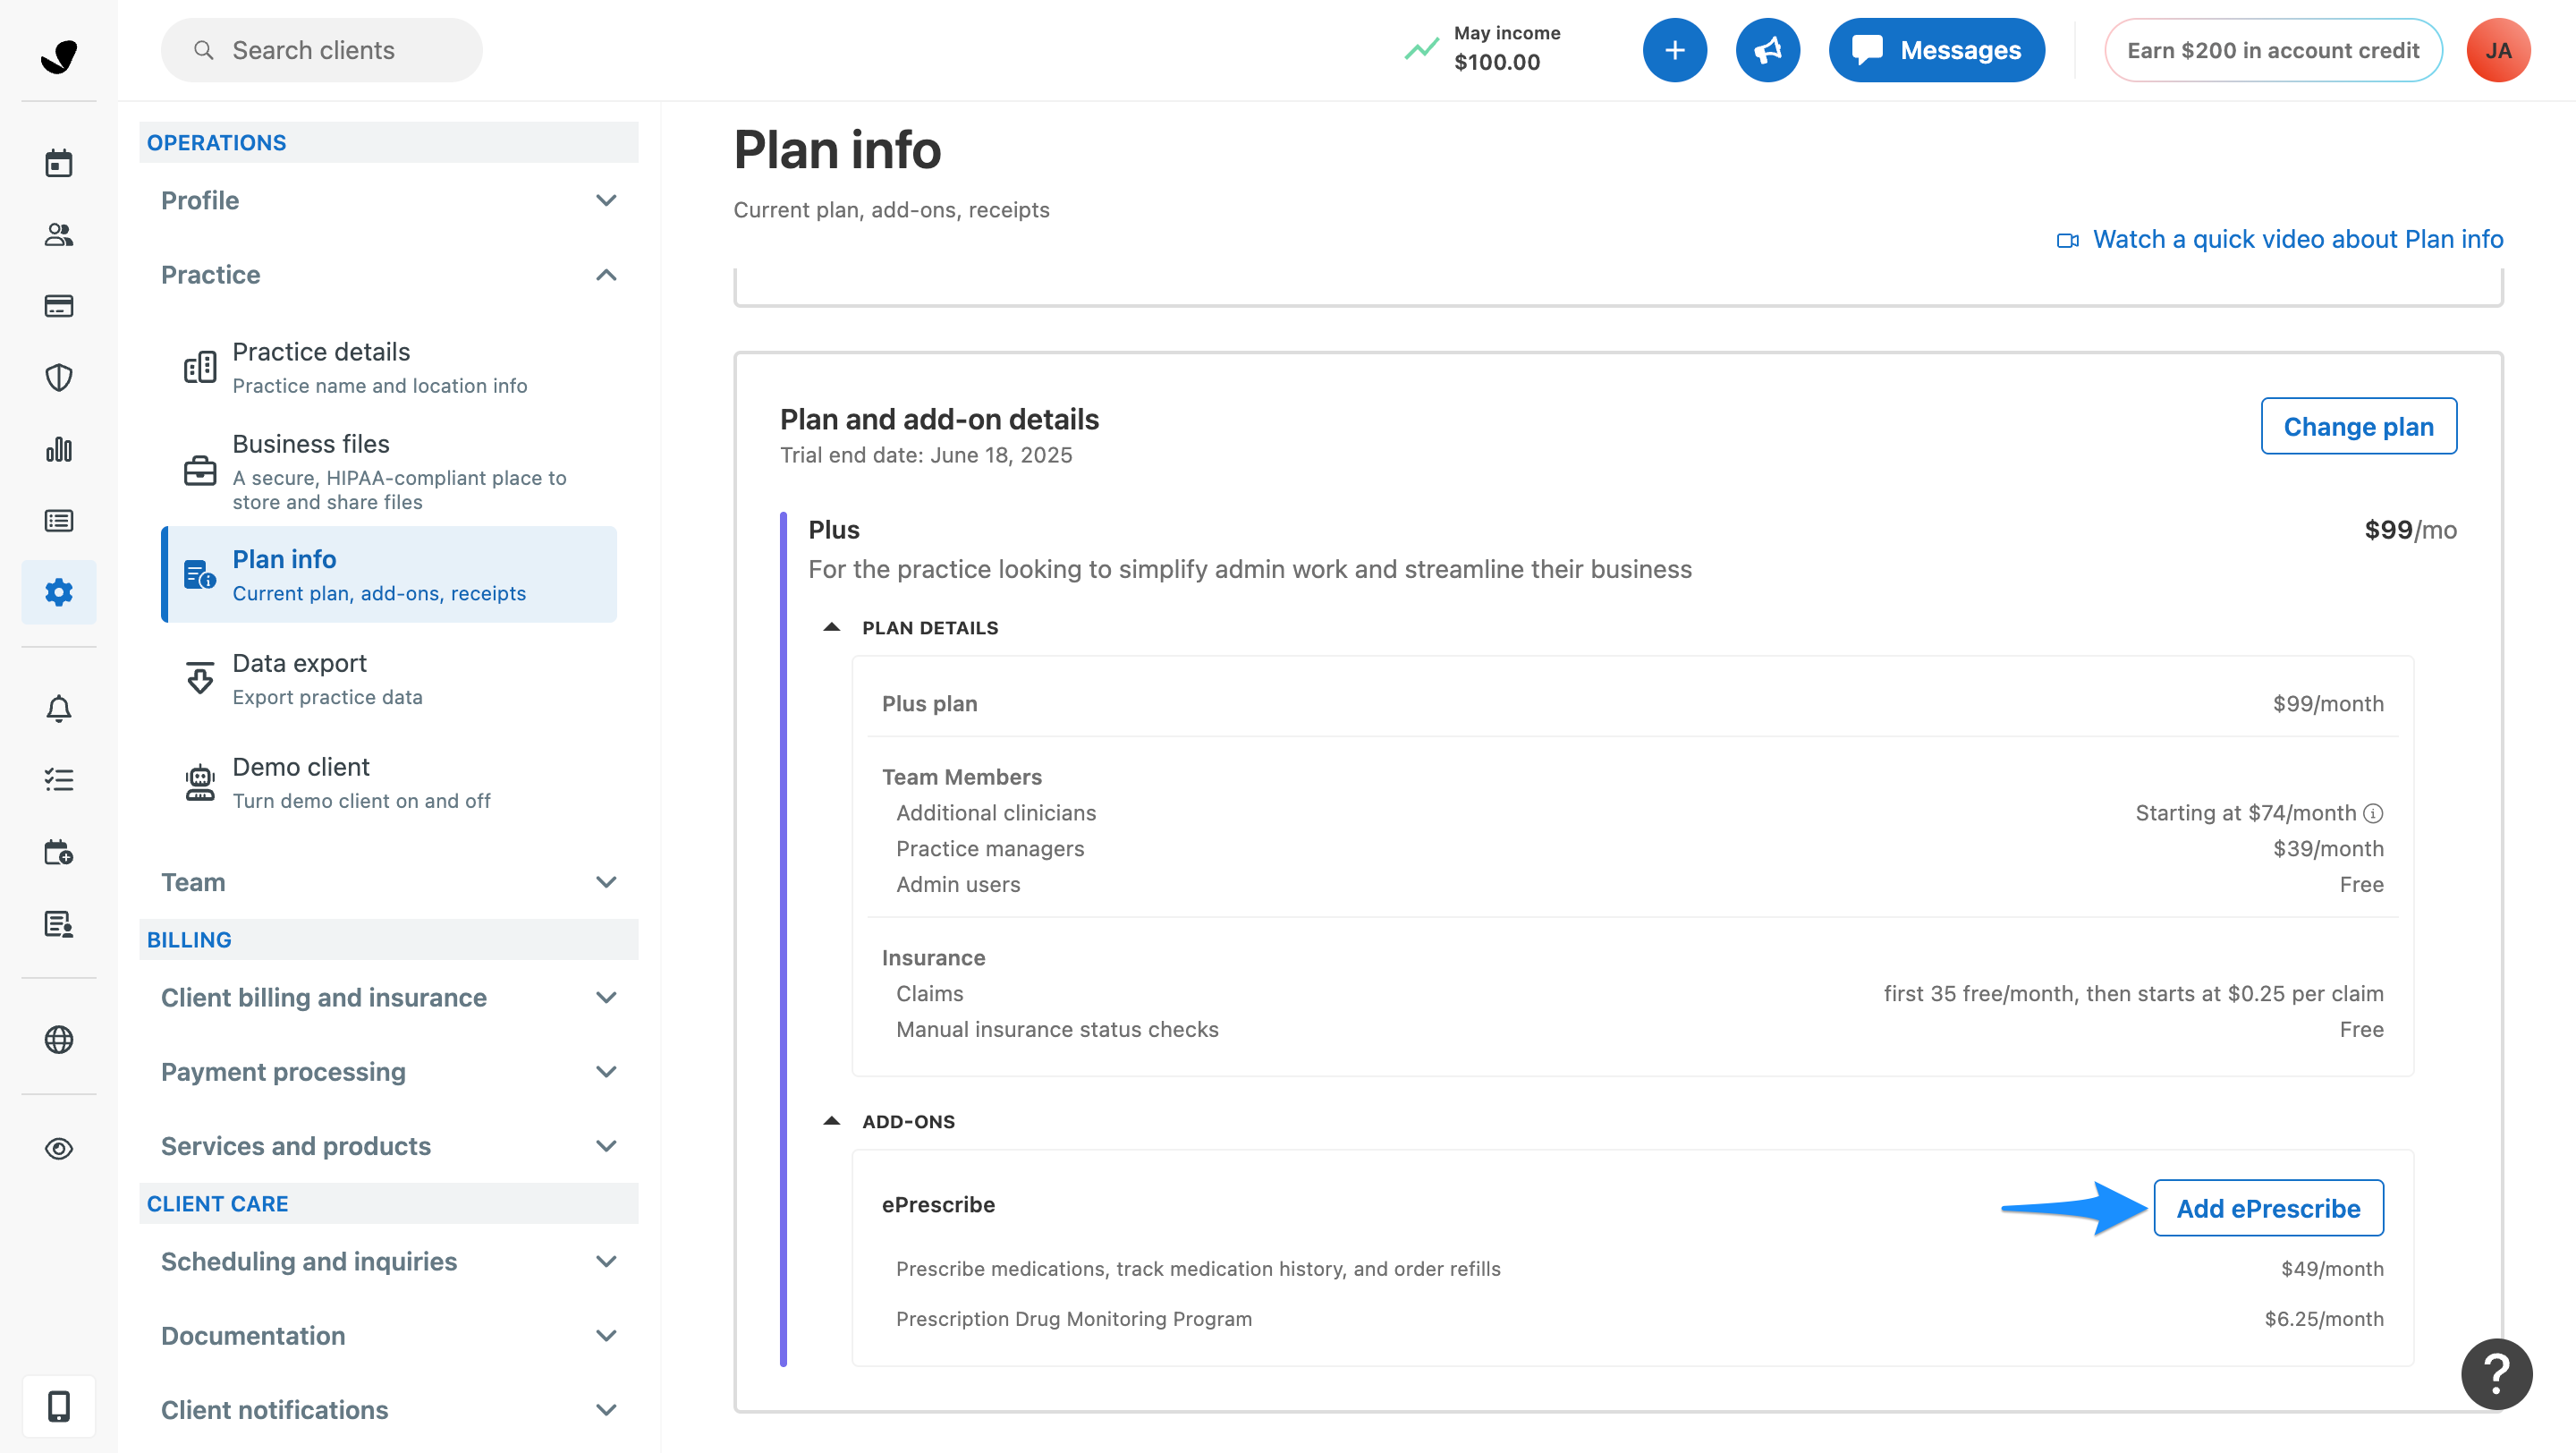2576x1453 pixels.
Task: Open the Reminders bell icon
Action: pos(59,708)
